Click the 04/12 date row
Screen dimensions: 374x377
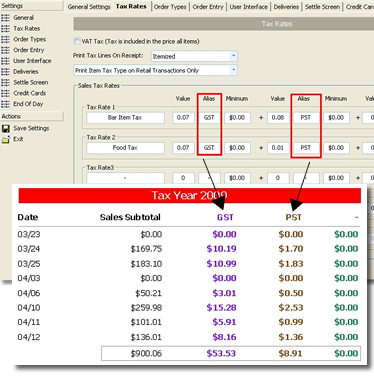29,337
